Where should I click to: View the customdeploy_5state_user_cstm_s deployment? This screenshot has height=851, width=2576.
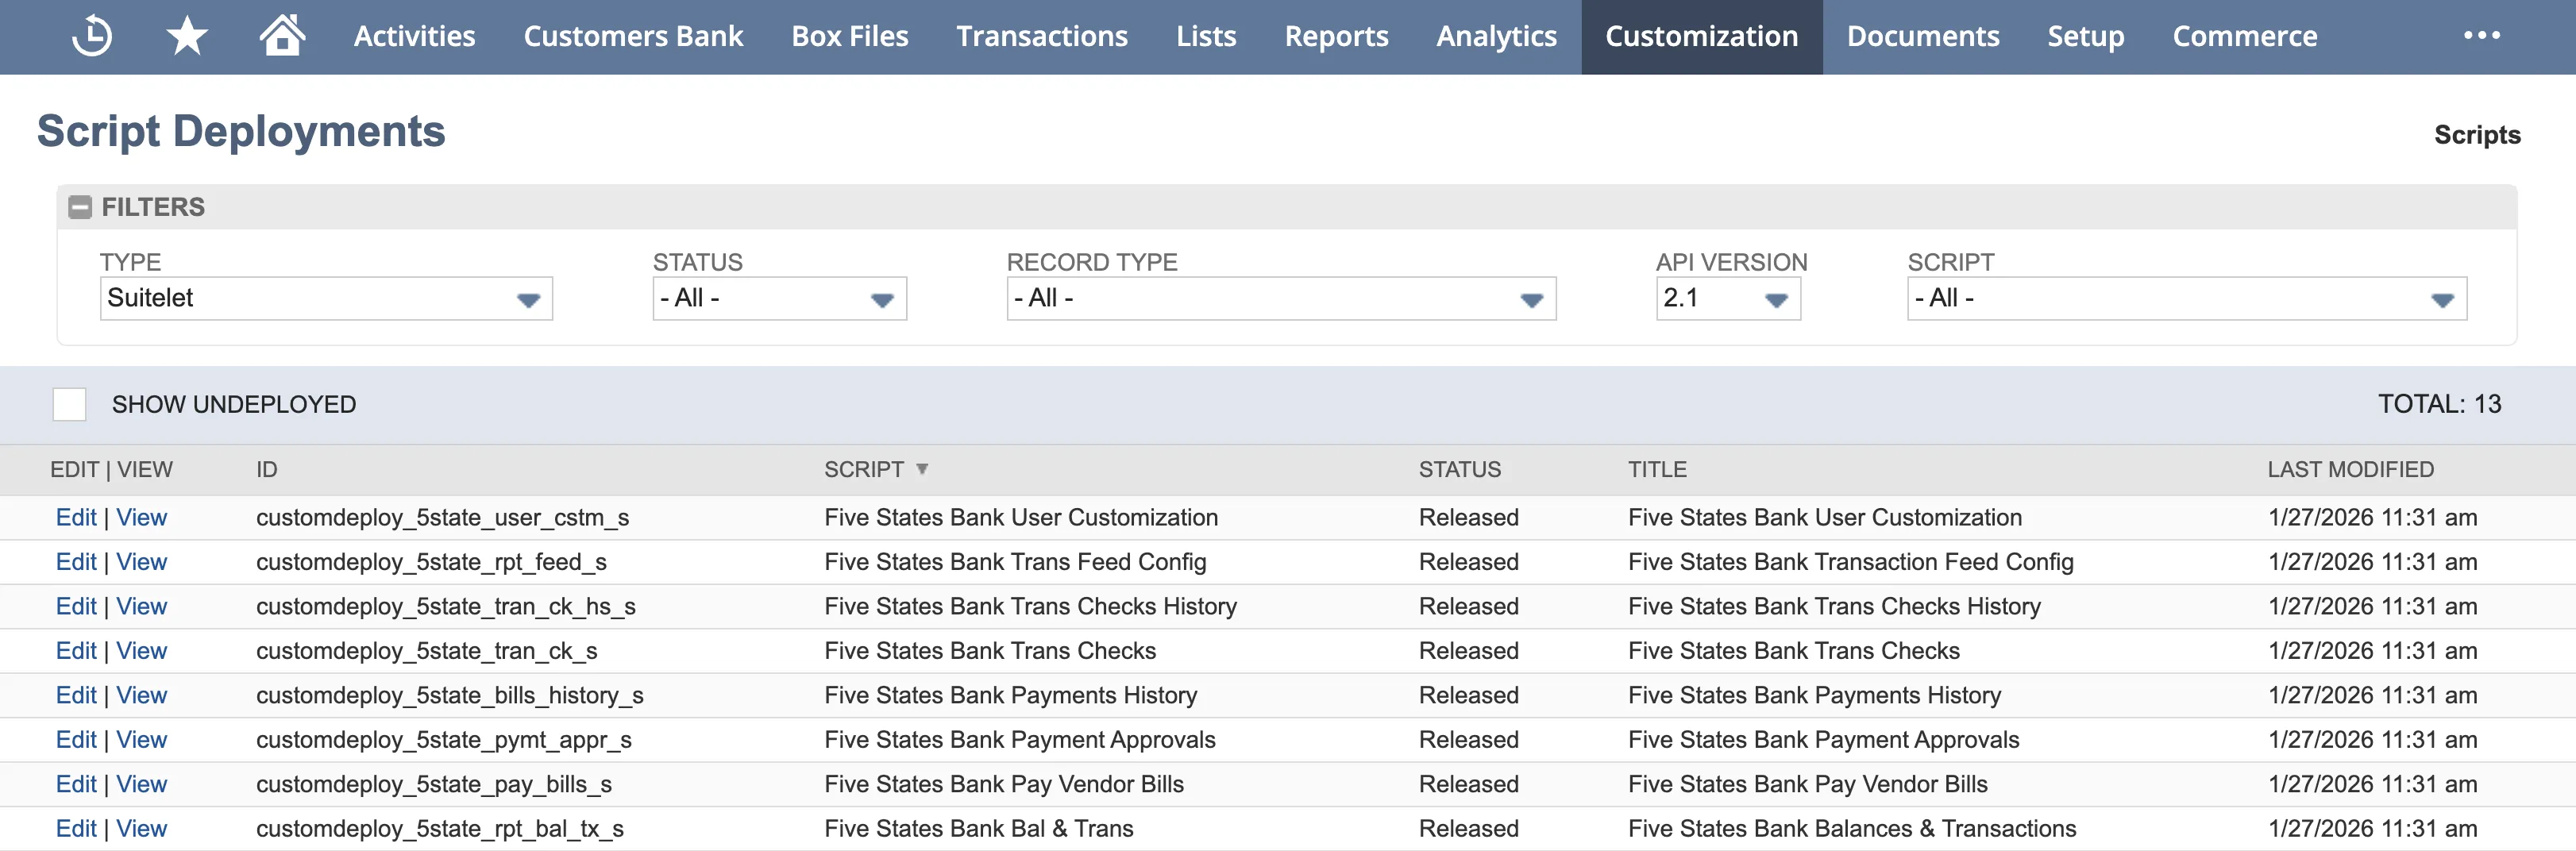pos(141,518)
